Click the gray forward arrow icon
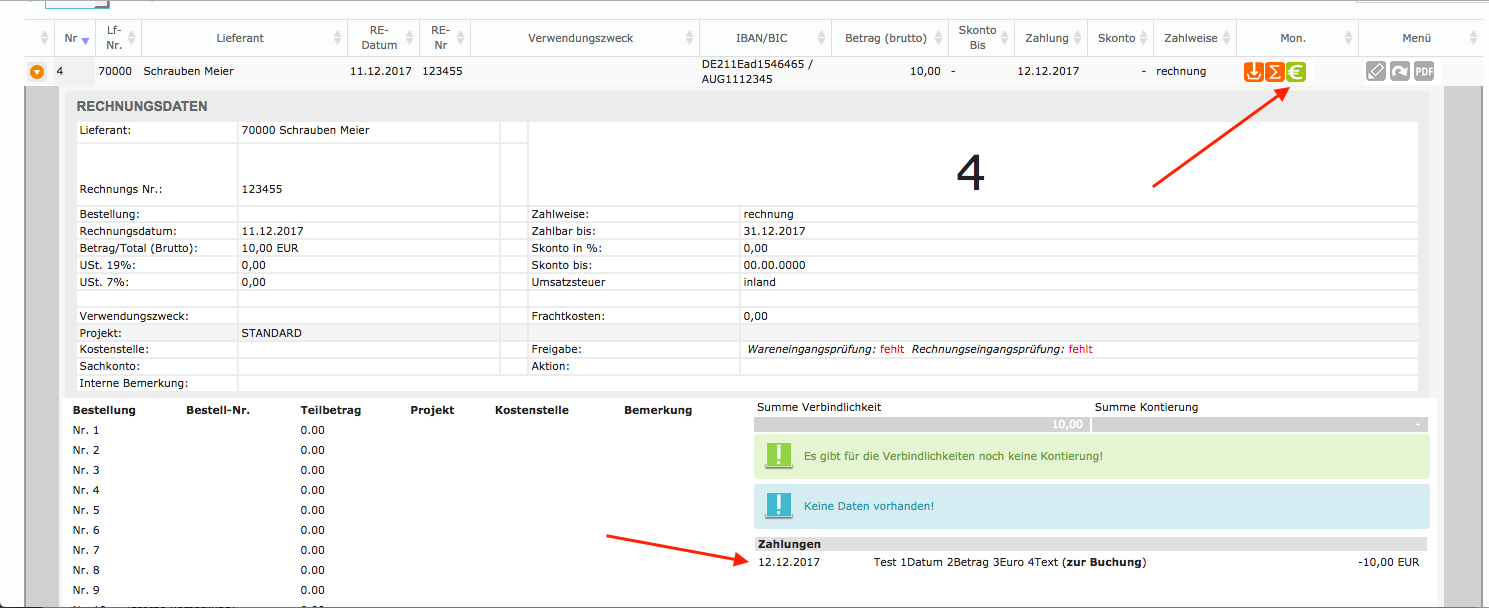Viewport: 1489px width, 608px height. point(1400,72)
